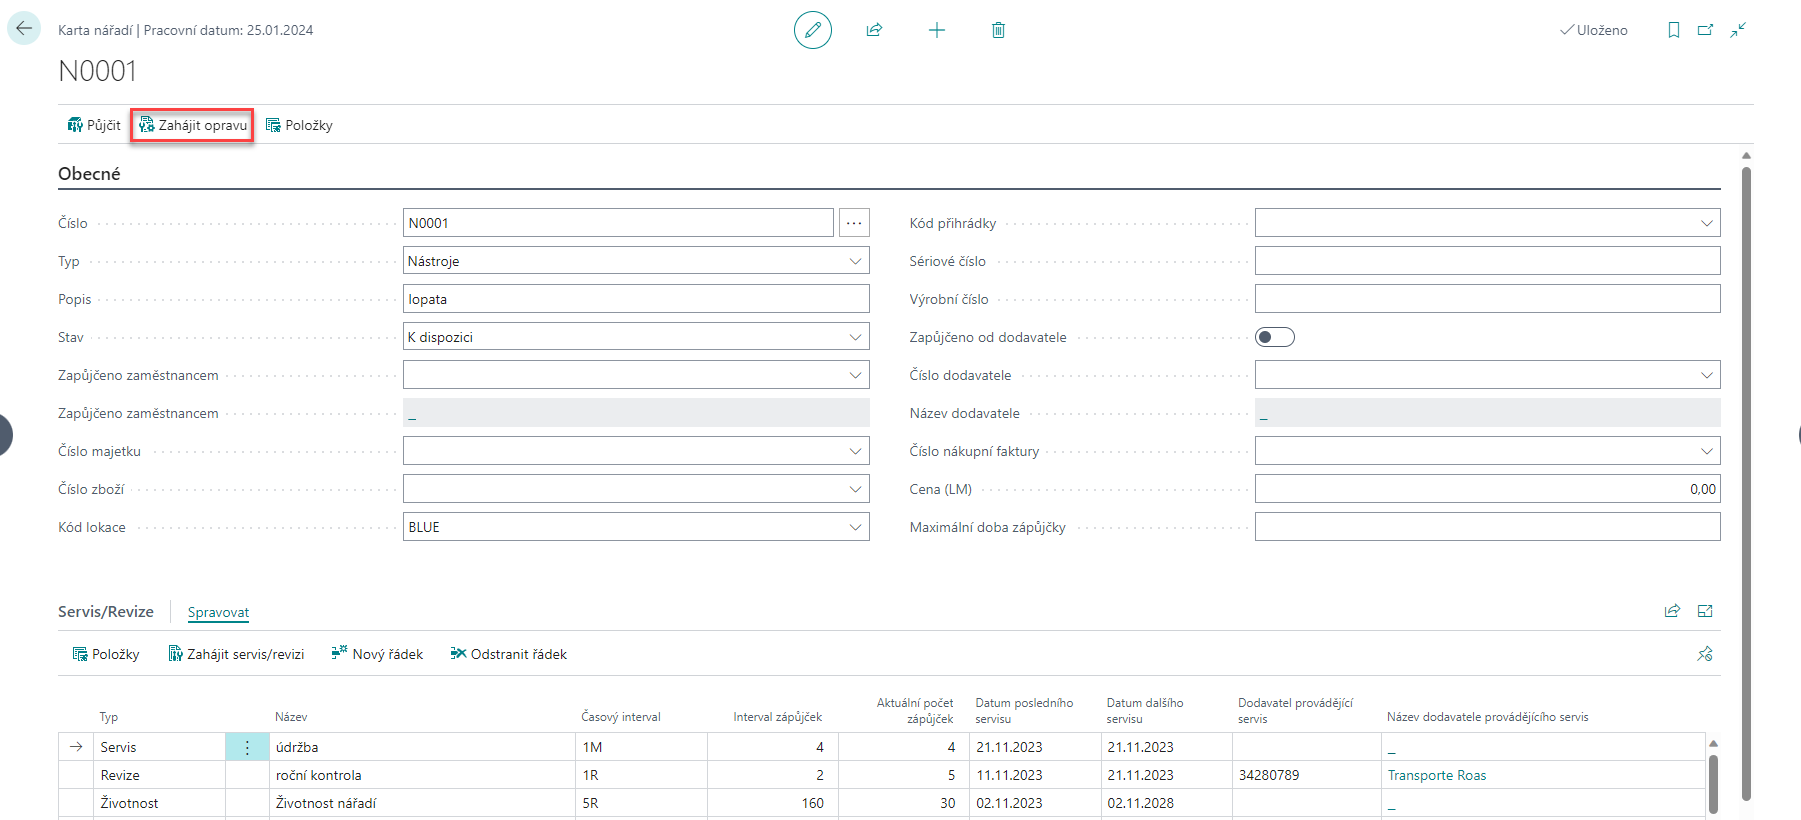1801x820 pixels.
Task: Click the bookmark icon
Action: (x=1673, y=30)
